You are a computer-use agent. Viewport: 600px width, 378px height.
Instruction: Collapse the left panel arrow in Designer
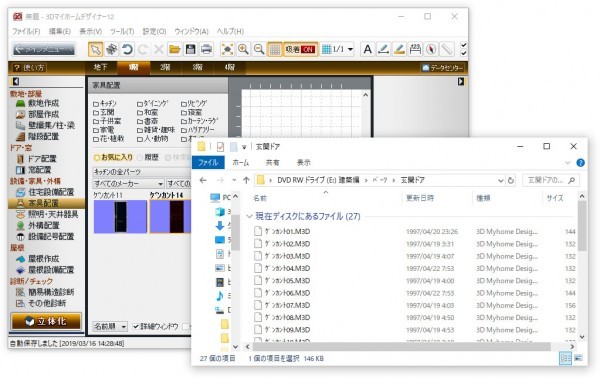[x=16, y=81]
